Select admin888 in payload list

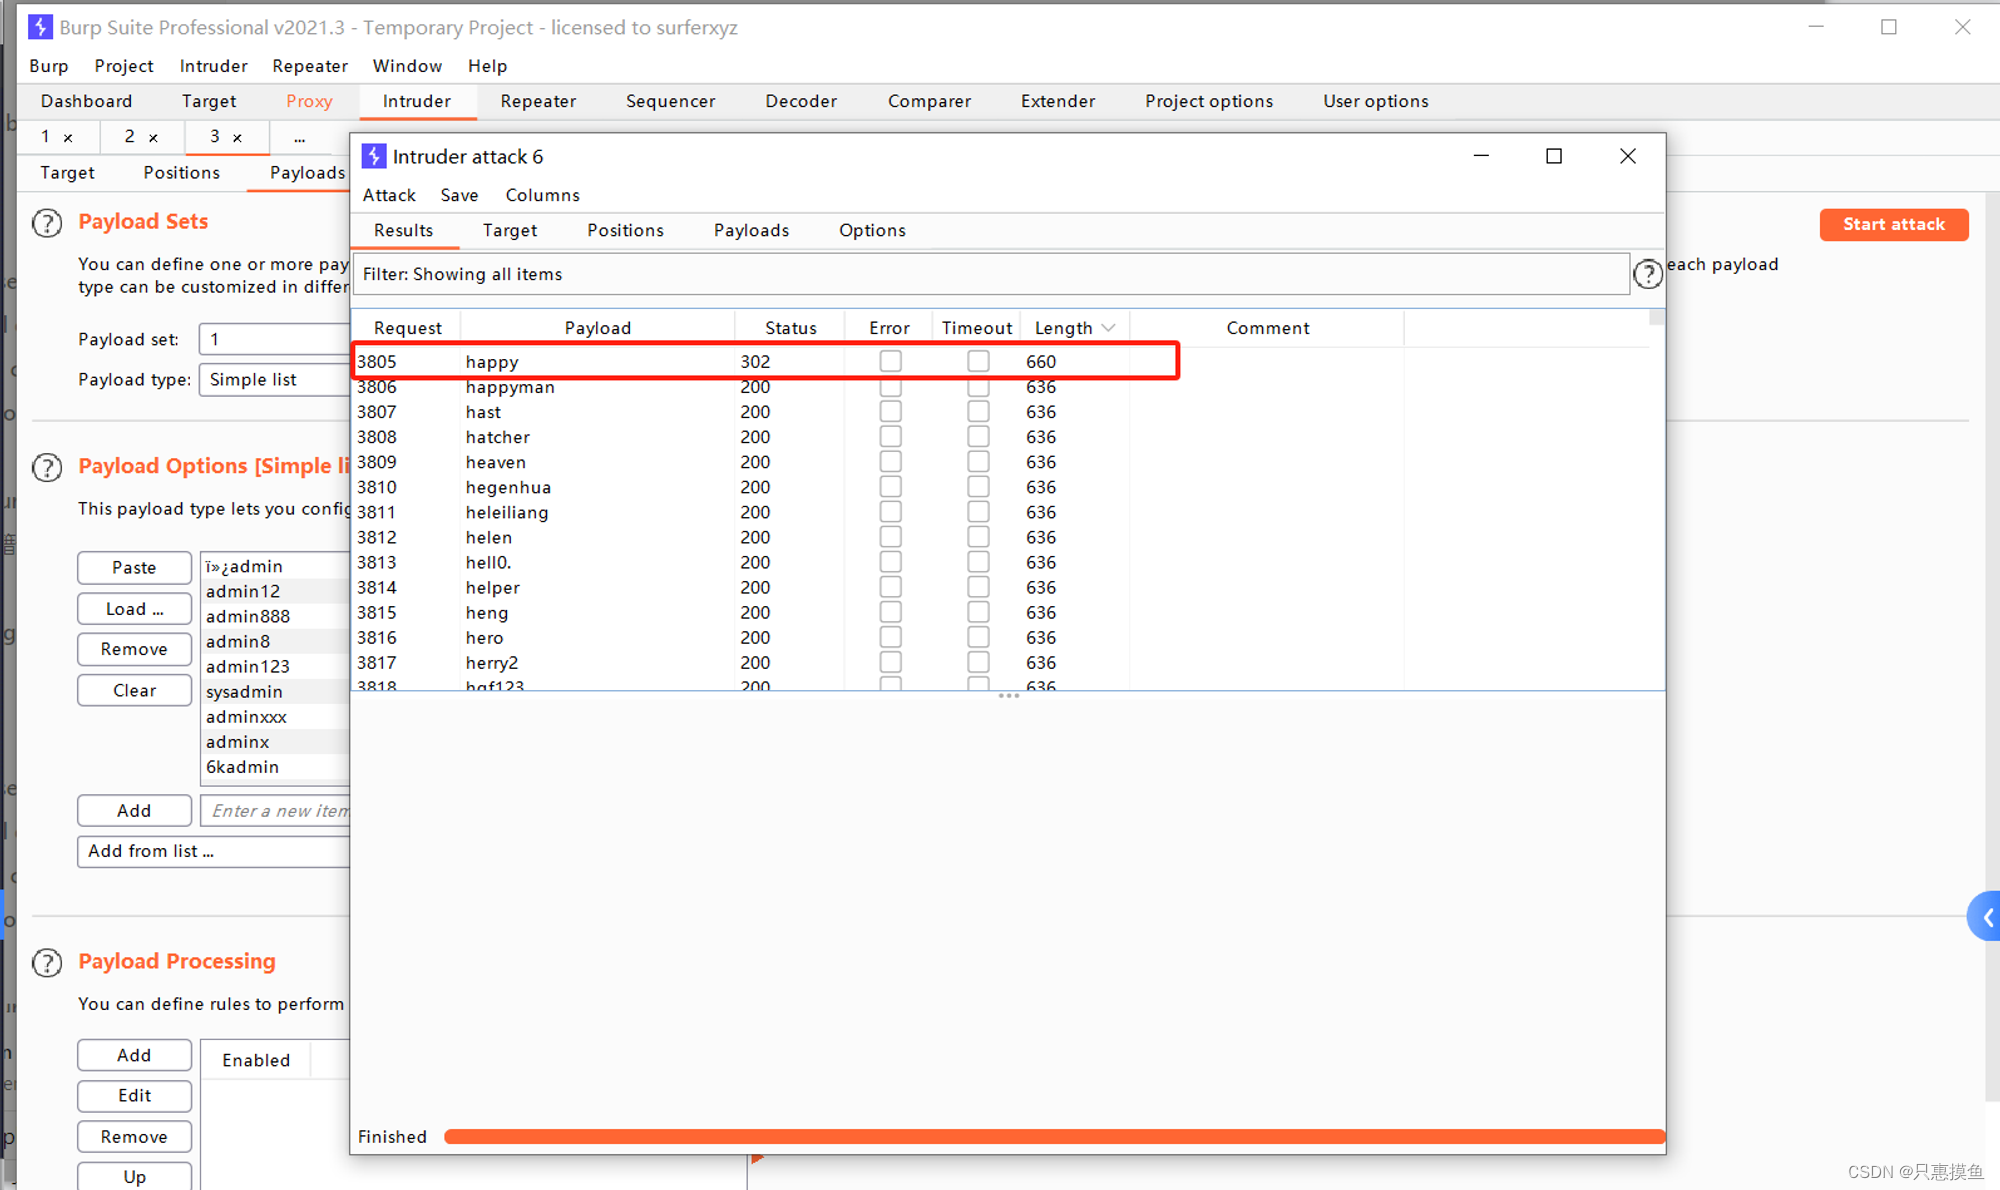coord(275,616)
